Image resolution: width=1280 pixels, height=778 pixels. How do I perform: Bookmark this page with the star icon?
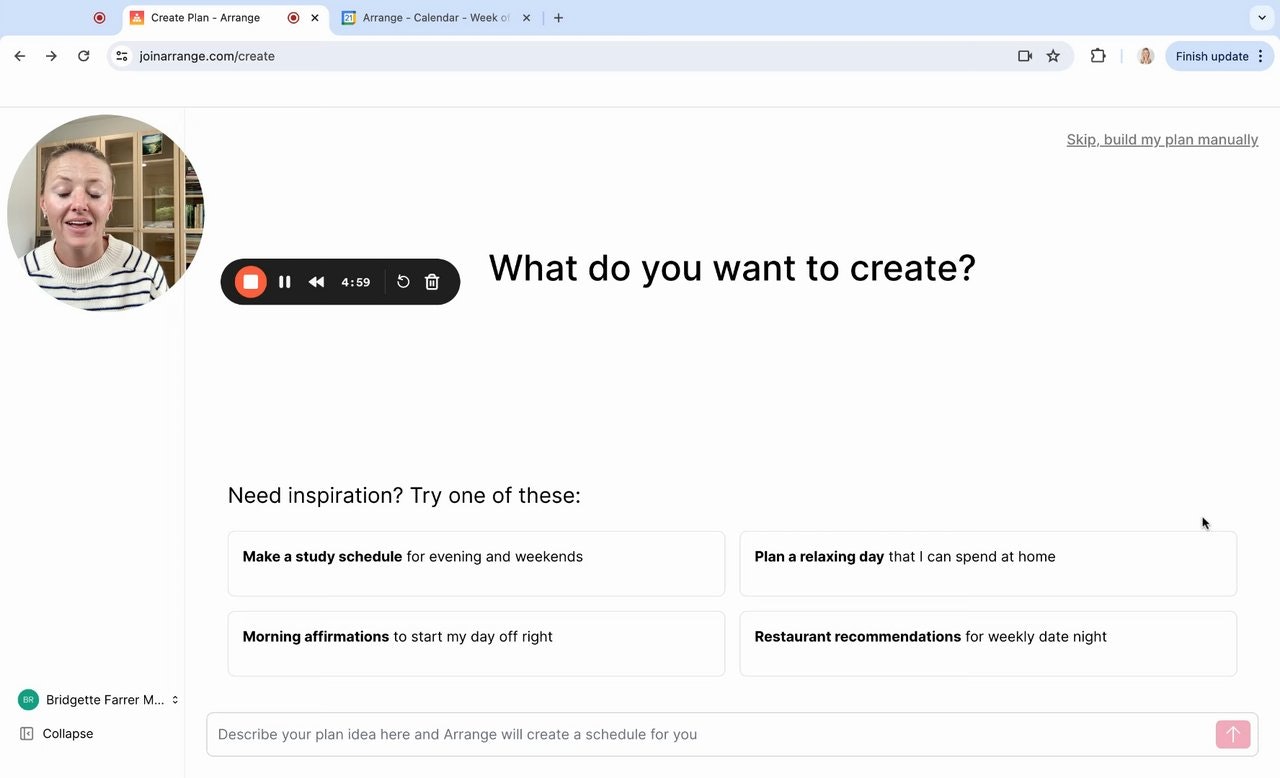pyautogui.click(x=1053, y=56)
